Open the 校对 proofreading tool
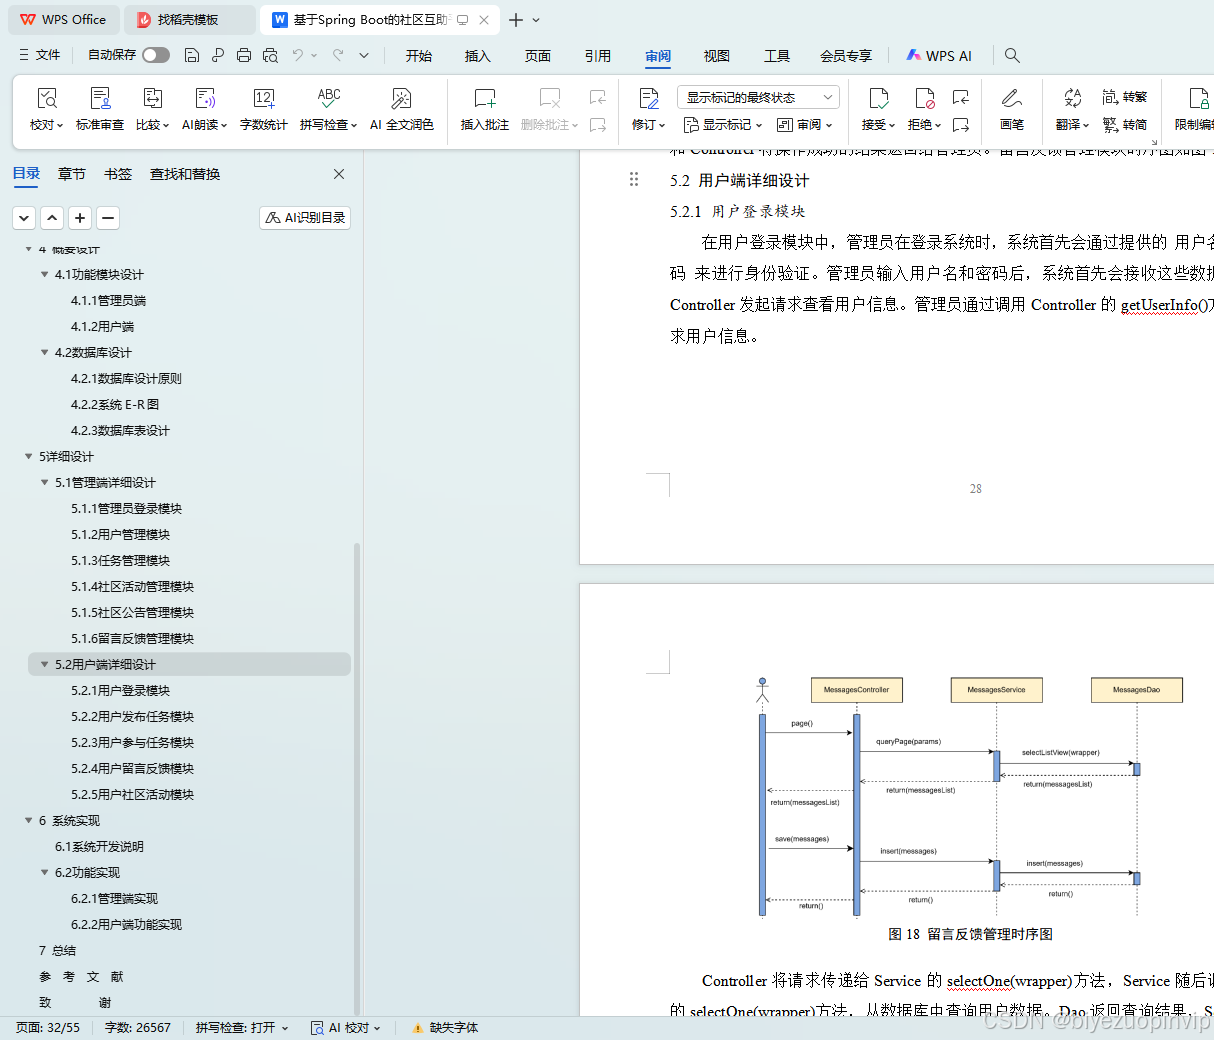The image size is (1214, 1040). point(46,109)
